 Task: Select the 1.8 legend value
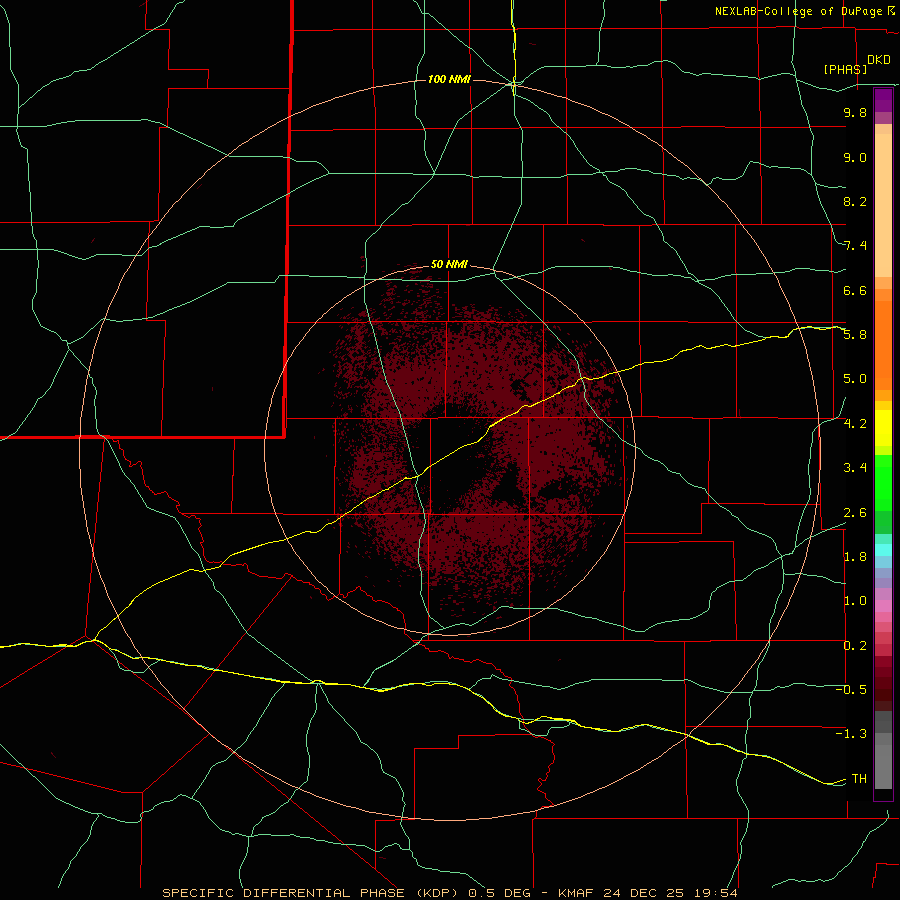(855, 557)
